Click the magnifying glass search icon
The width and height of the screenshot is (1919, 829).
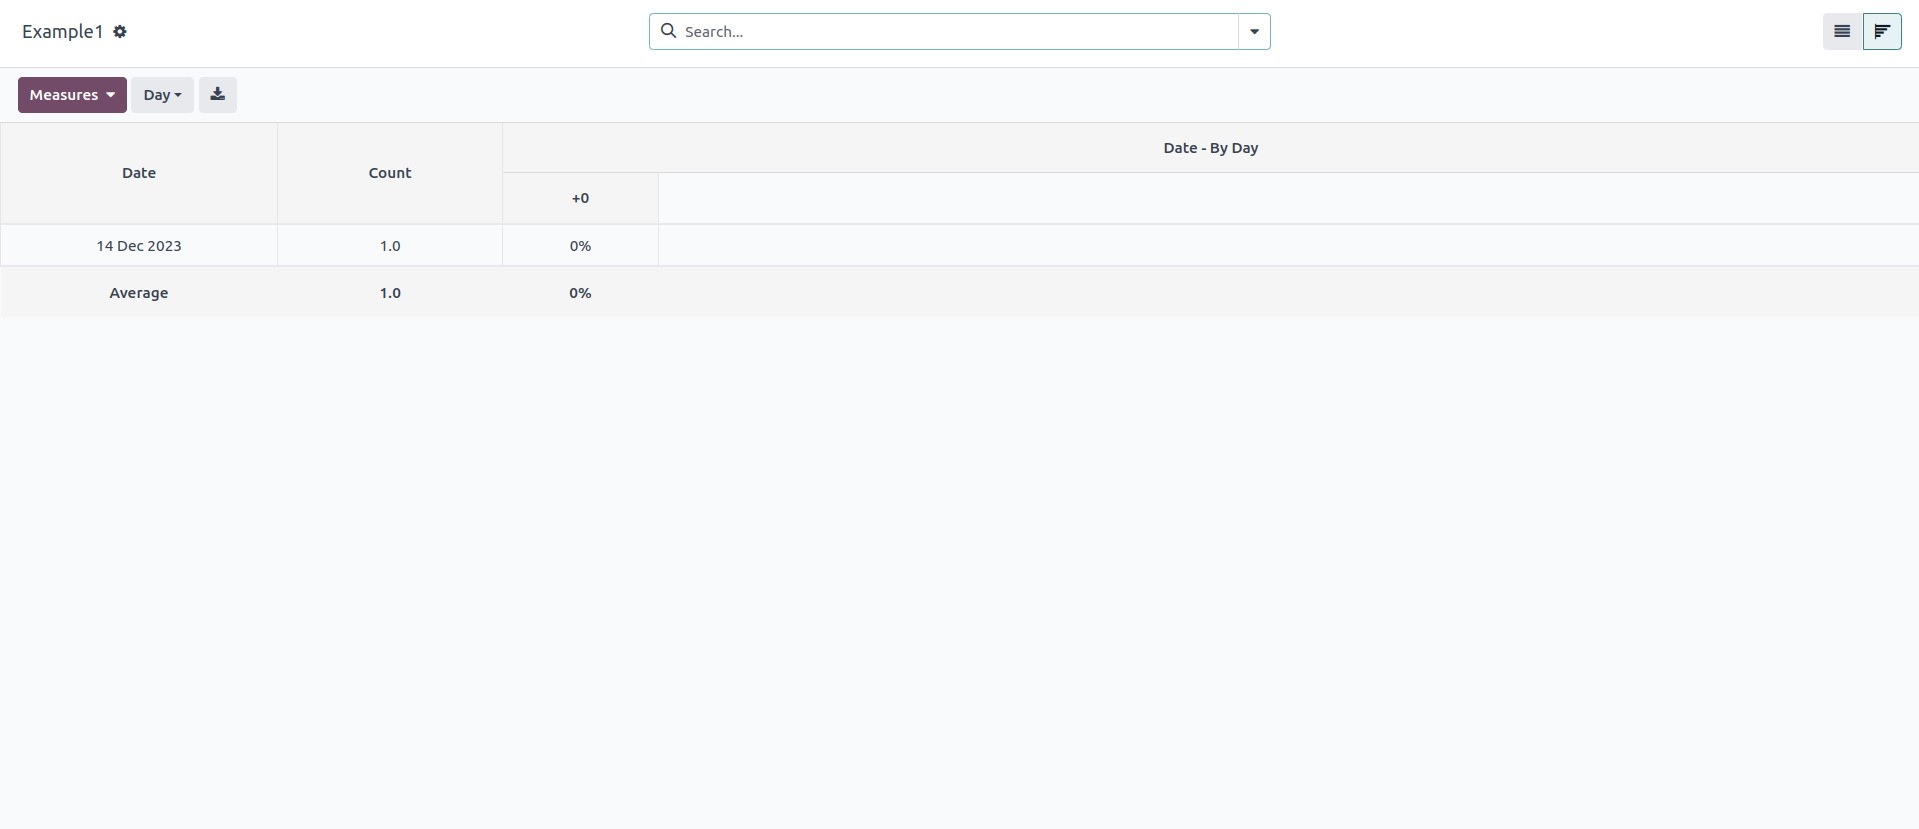pos(668,31)
